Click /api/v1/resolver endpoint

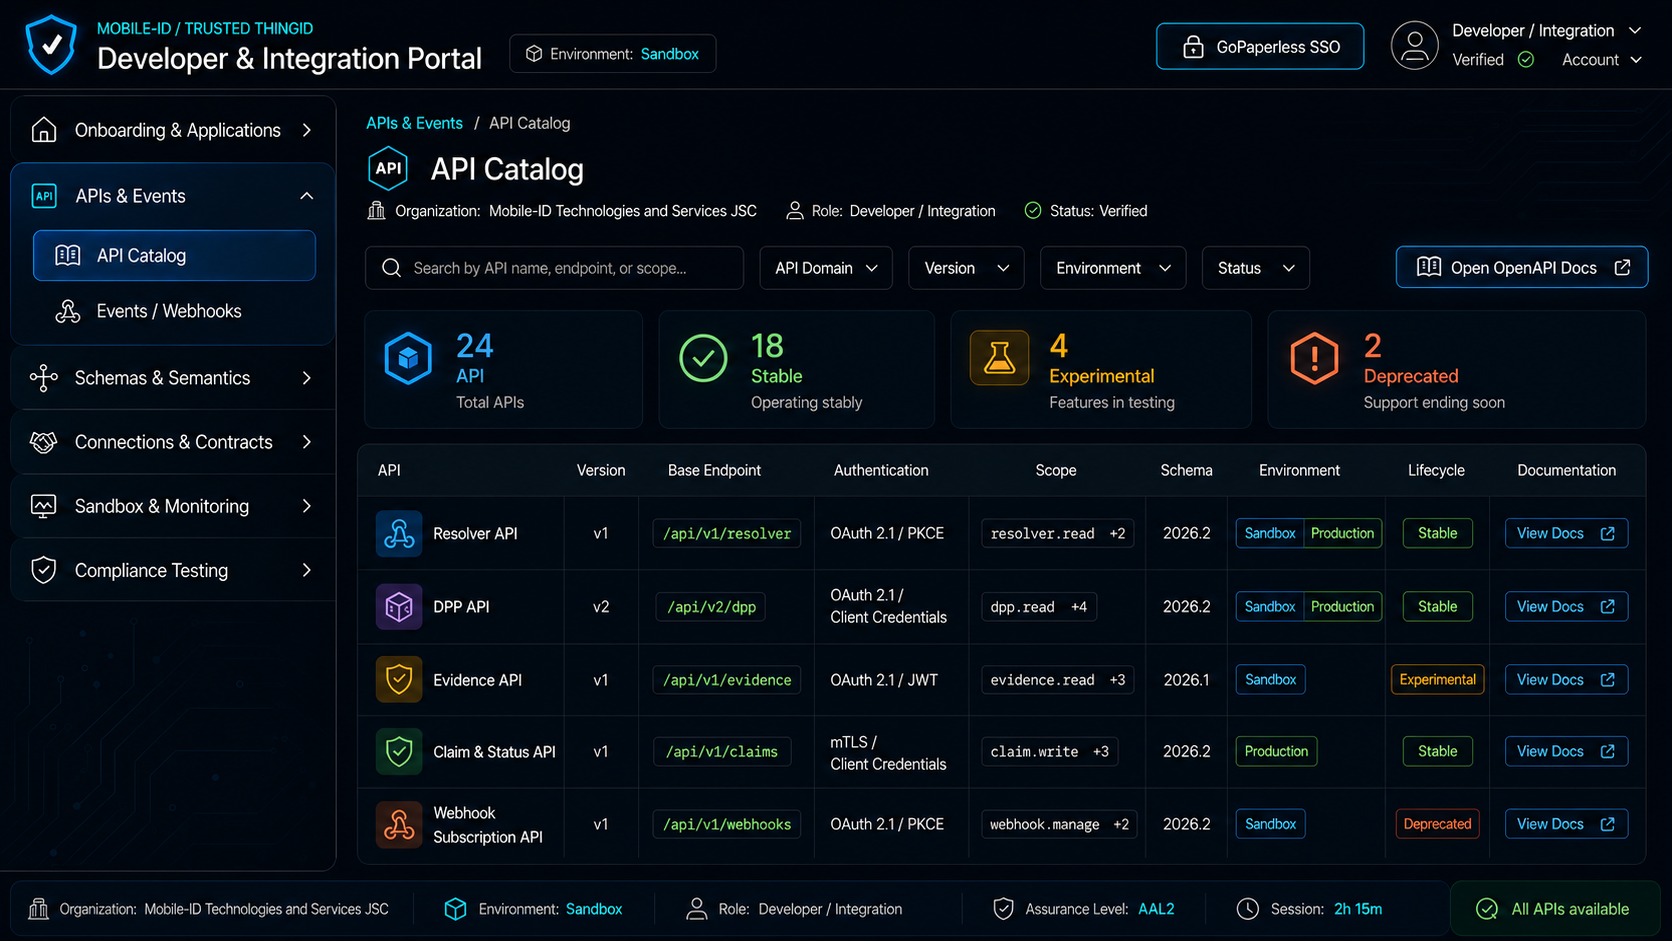pos(727,534)
